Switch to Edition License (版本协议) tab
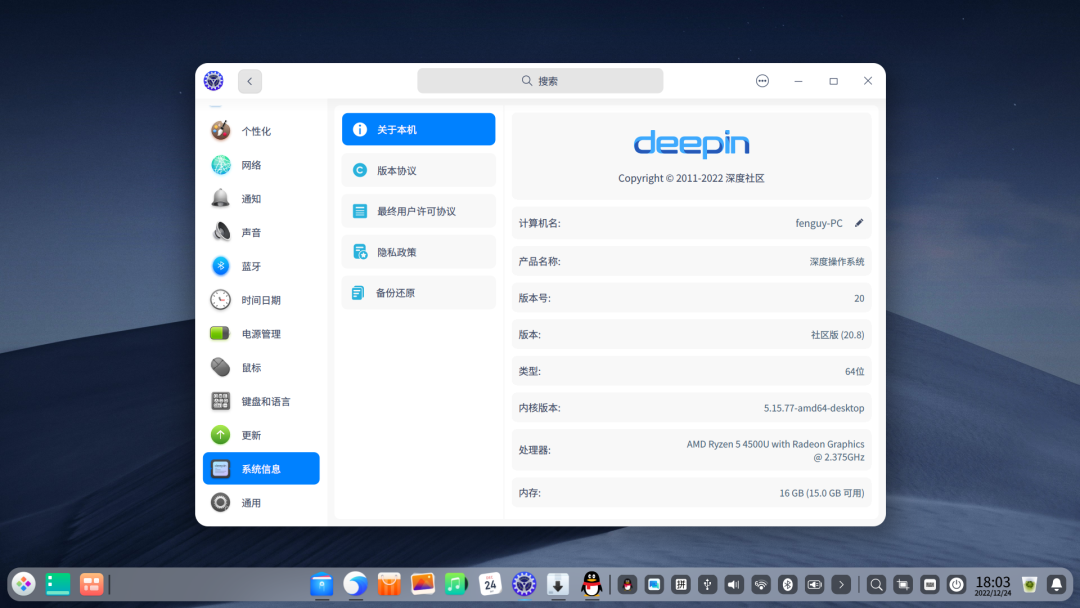Screen dimensions: 1080x608 pos(418,170)
